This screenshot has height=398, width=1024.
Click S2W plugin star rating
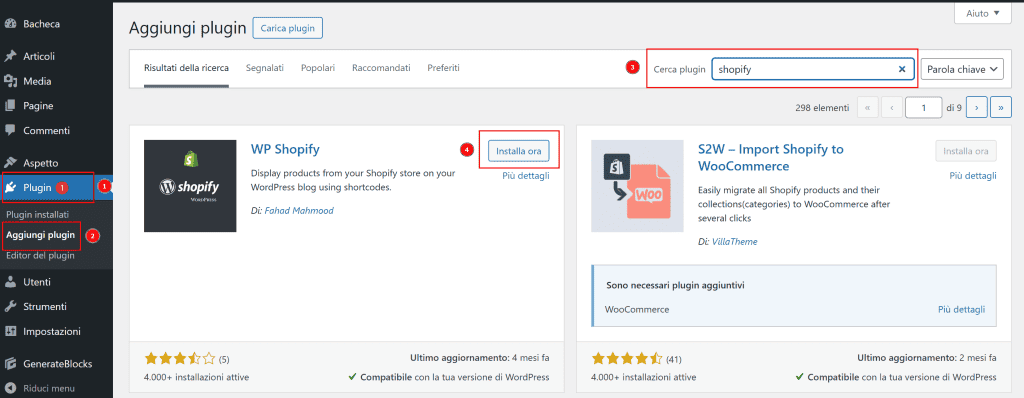point(627,358)
